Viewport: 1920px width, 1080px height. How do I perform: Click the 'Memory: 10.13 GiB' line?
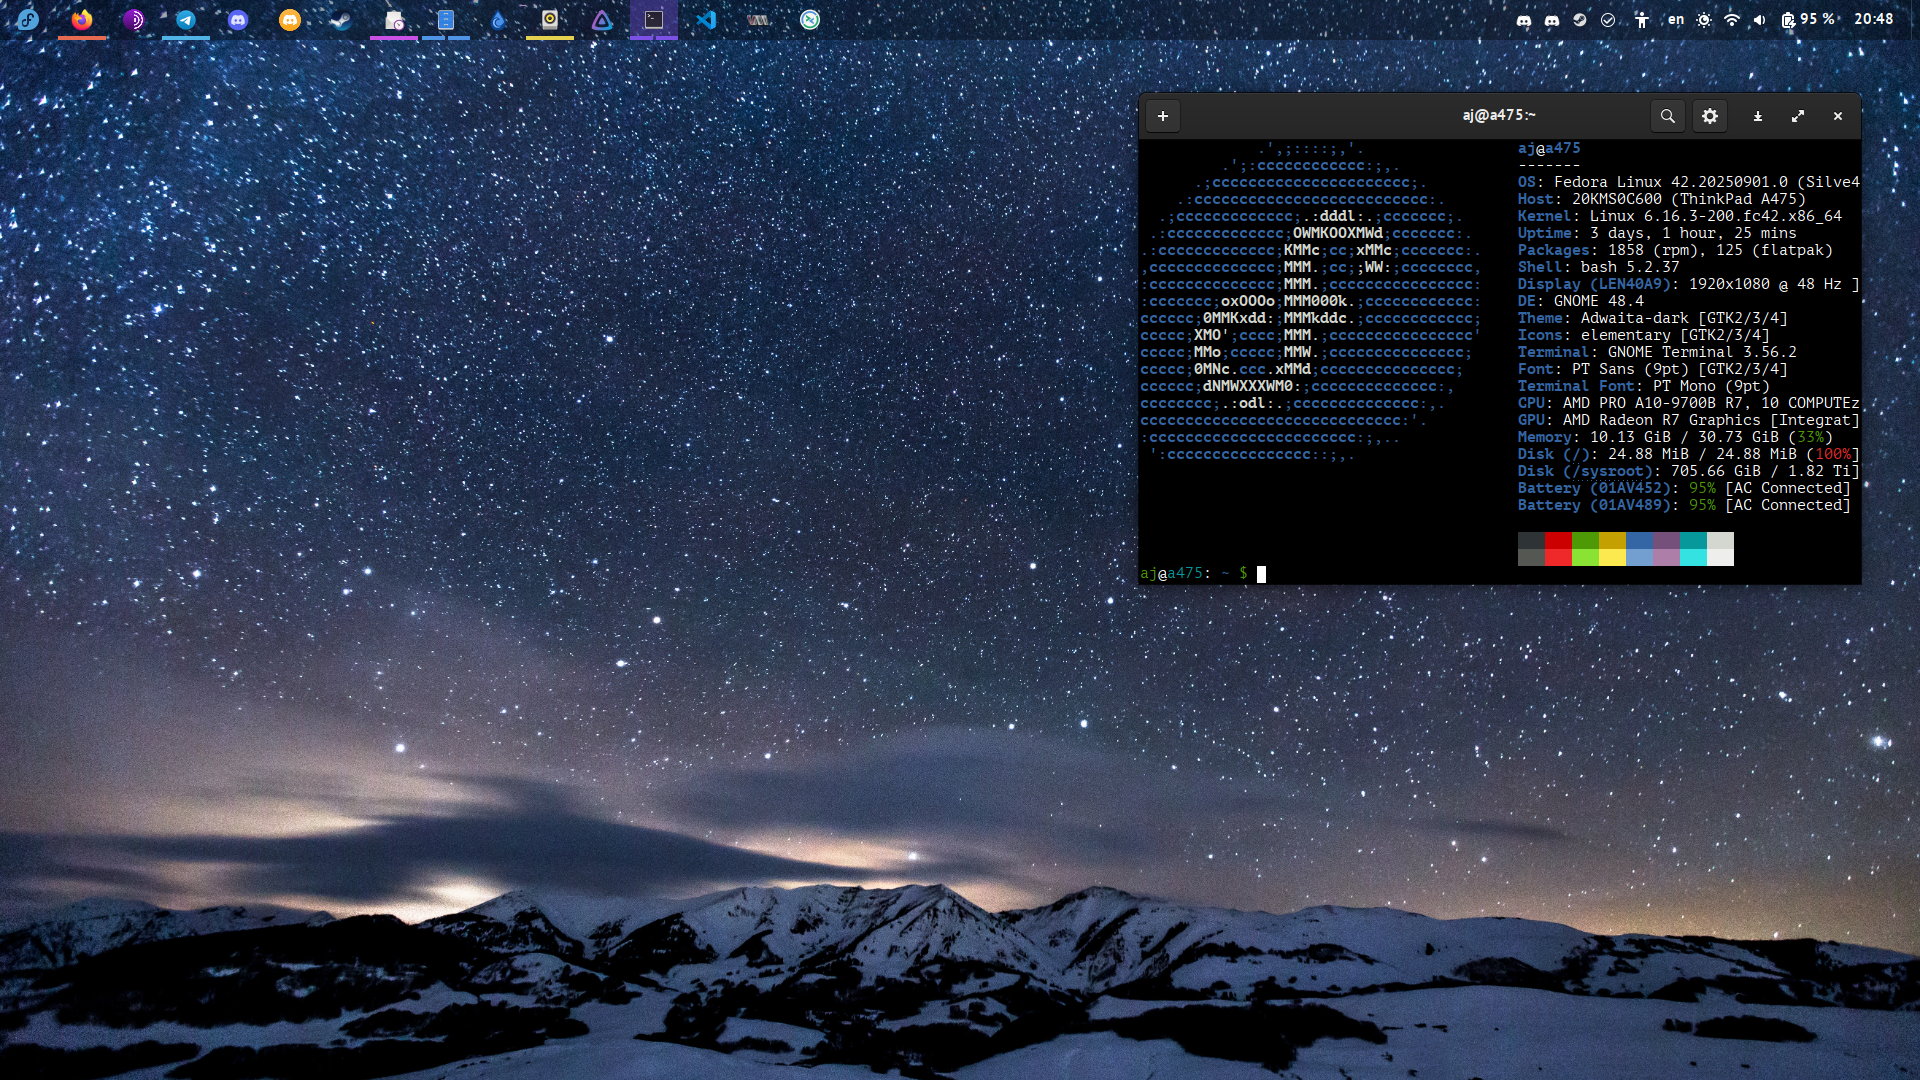(x=1675, y=437)
